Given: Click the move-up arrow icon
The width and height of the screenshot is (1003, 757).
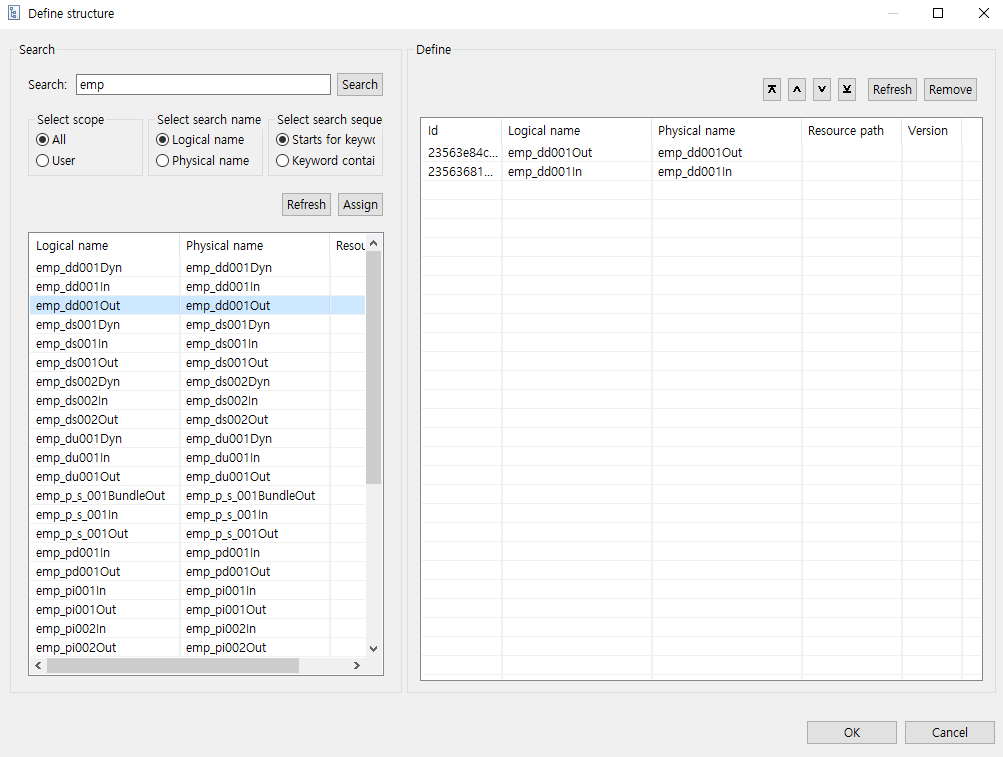Looking at the screenshot, I should (797, 89).
